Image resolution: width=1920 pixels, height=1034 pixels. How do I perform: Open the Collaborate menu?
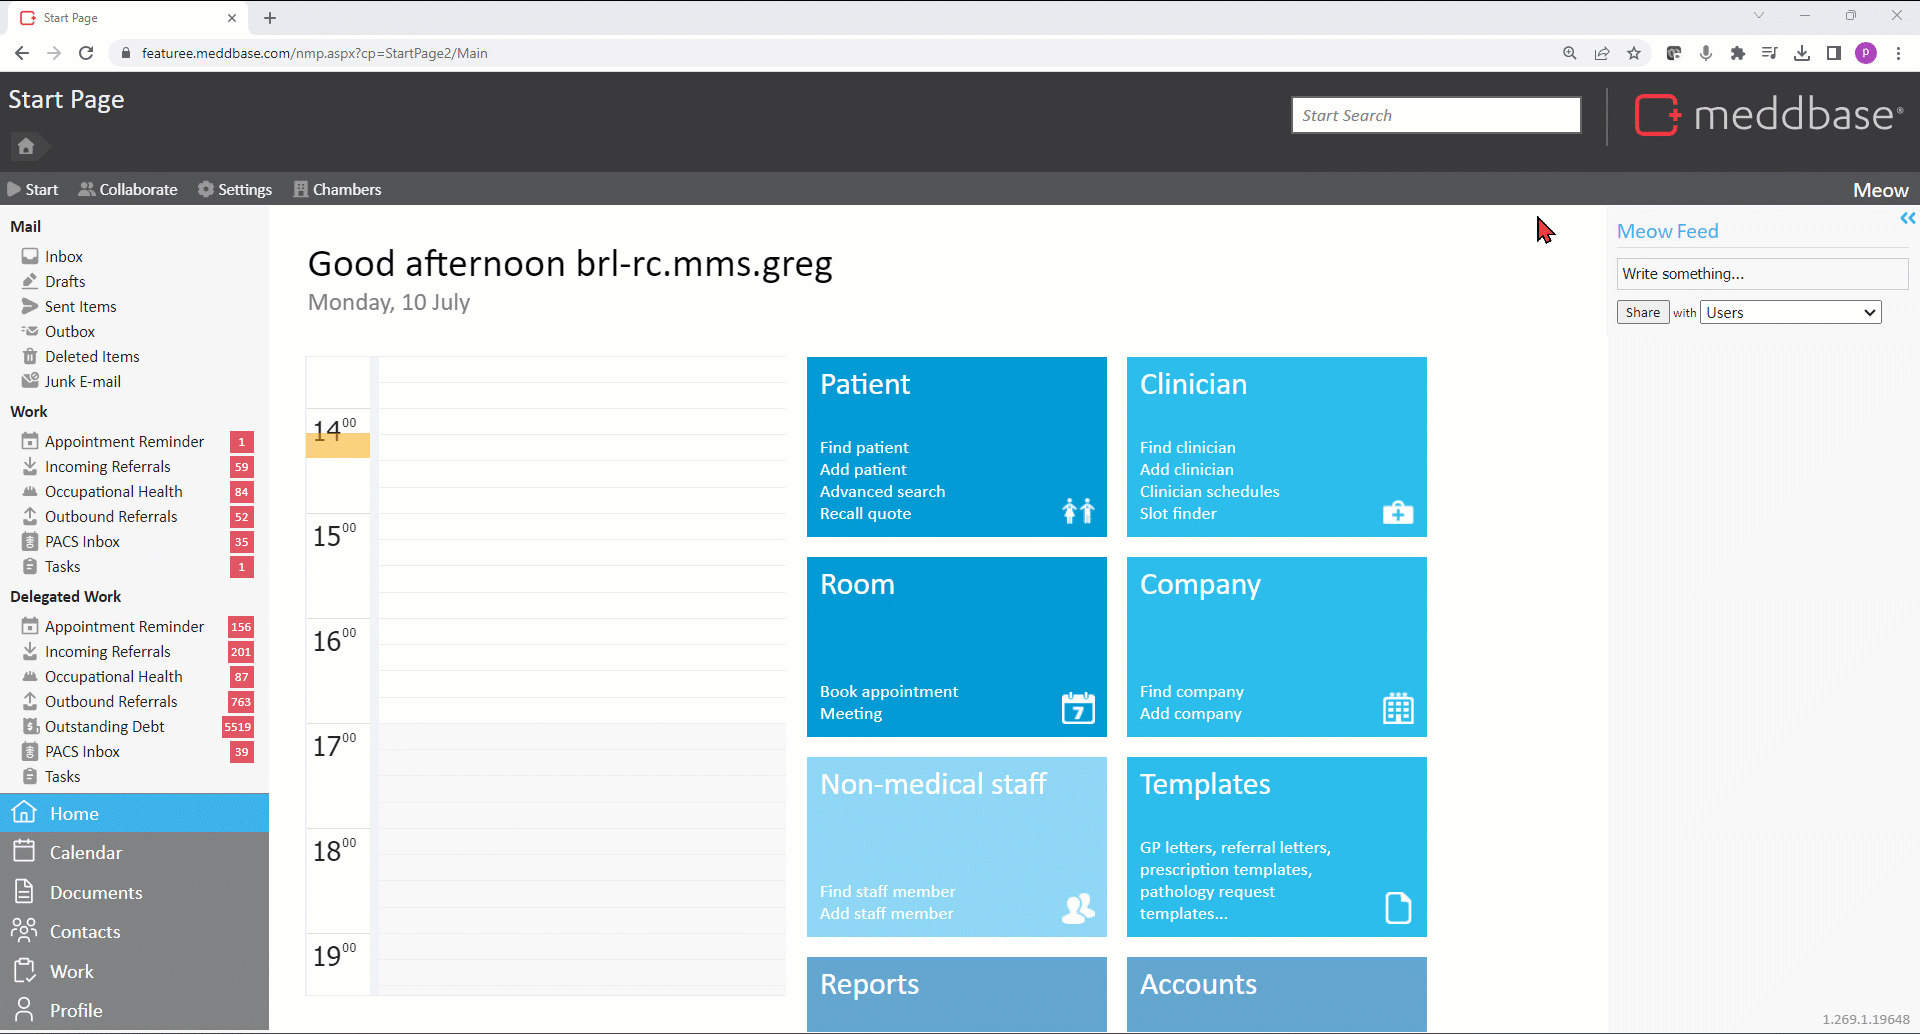tap(128, 189)
